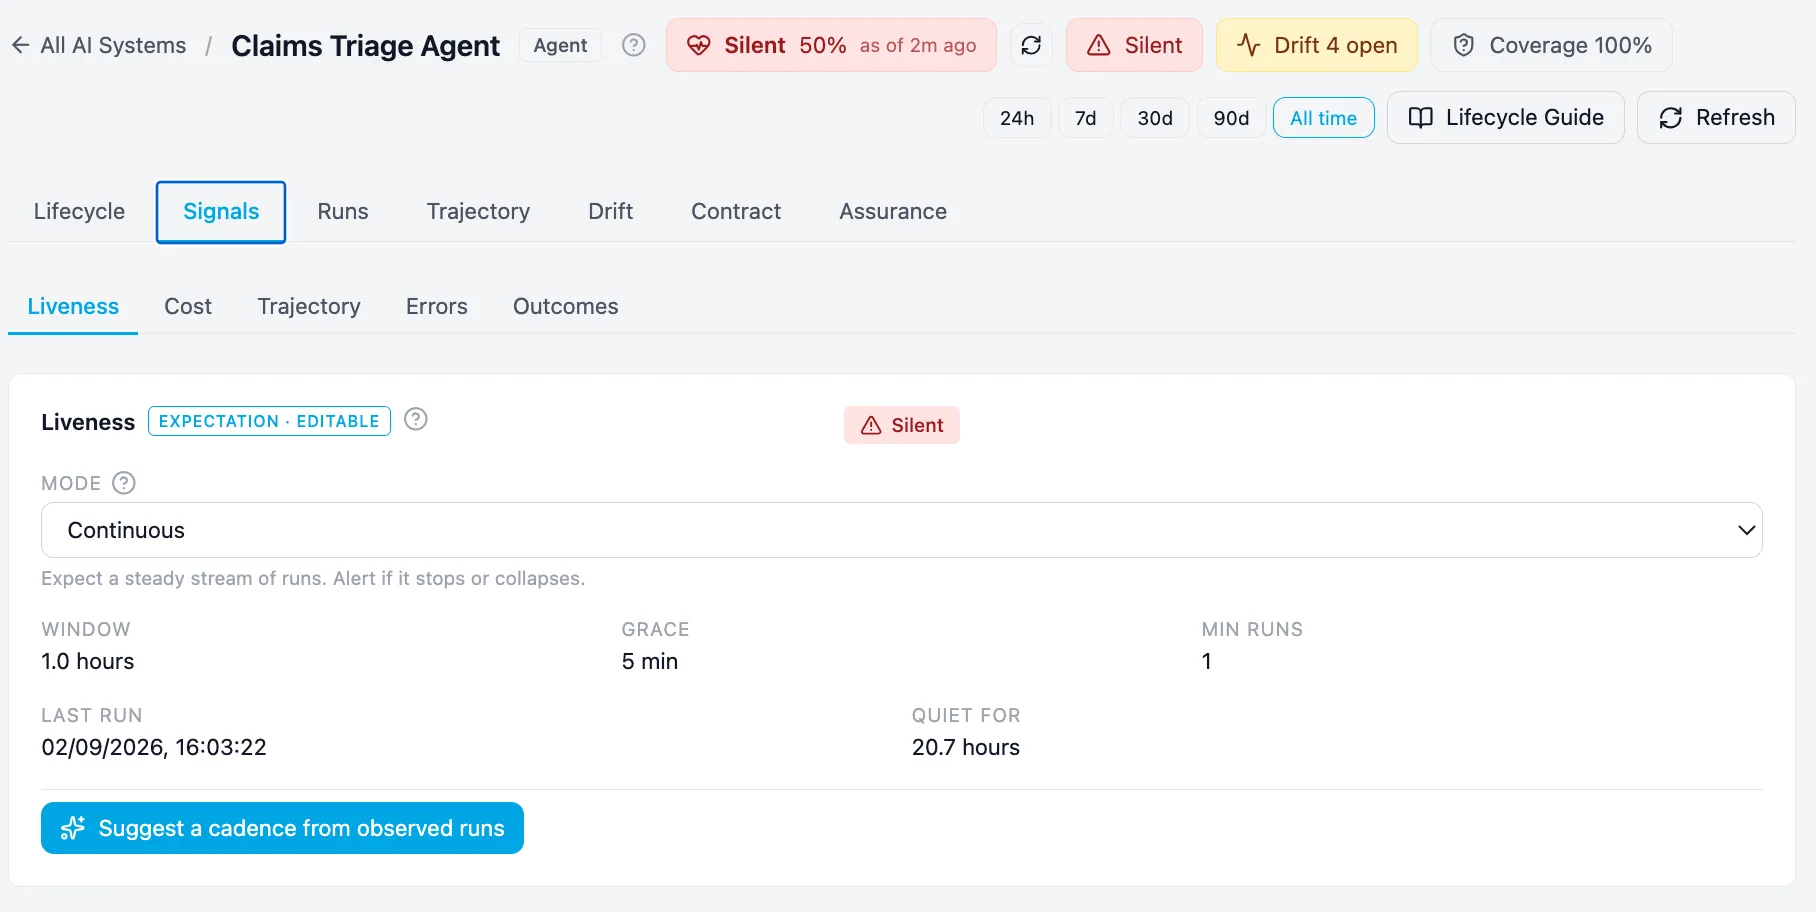
Task: Click the Coverage 100% shield badge
Action: pos(1551,45)
